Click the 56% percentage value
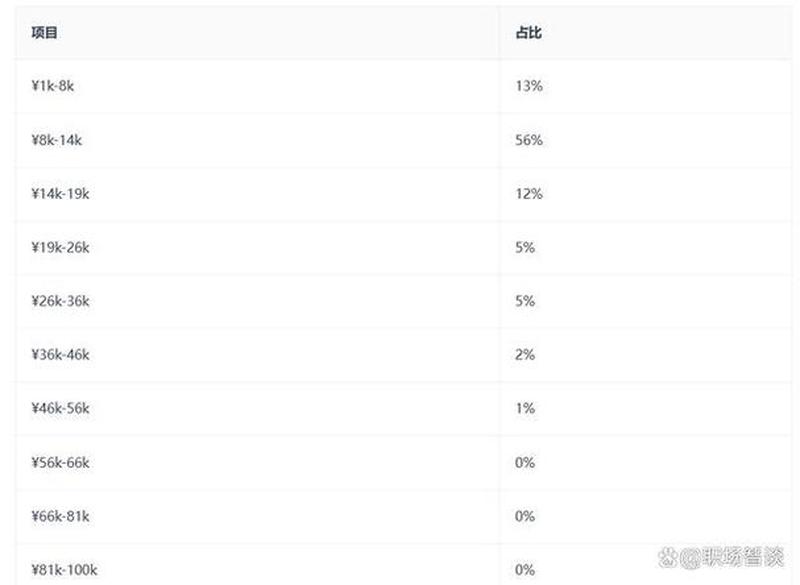800x585 pixels. point(529,140)
